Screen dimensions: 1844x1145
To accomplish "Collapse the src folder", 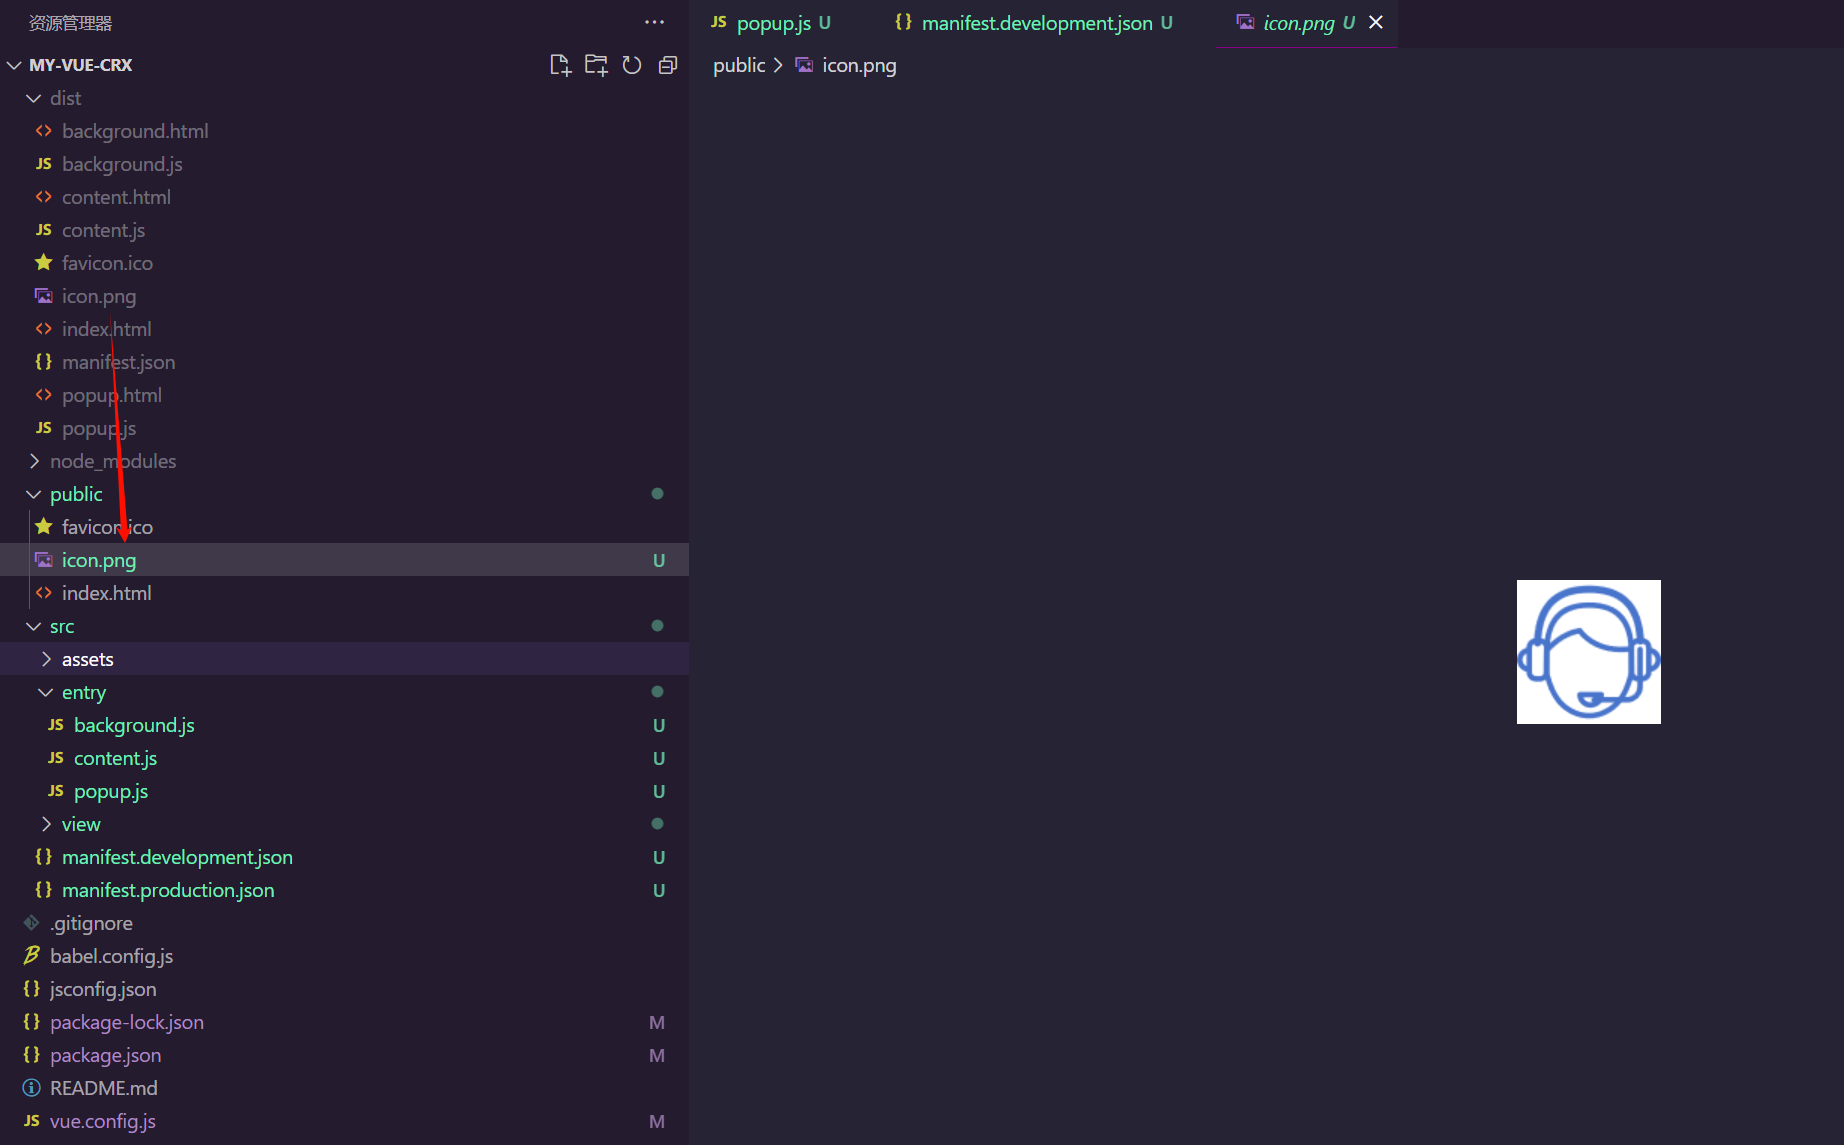I will (34, 626).
